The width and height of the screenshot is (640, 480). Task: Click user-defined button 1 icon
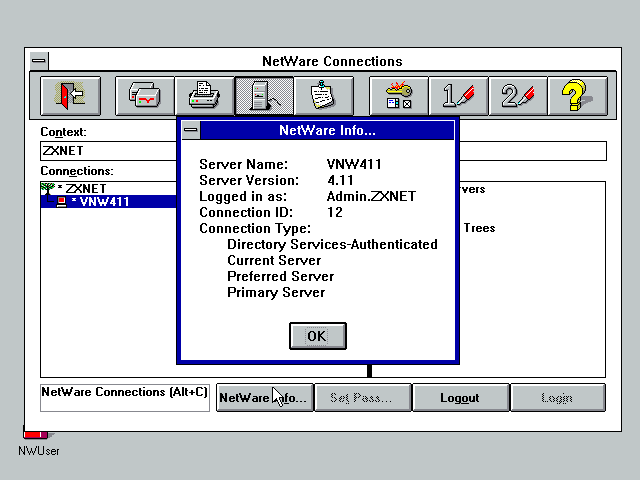pyautogui.click(x=458, y=96)
